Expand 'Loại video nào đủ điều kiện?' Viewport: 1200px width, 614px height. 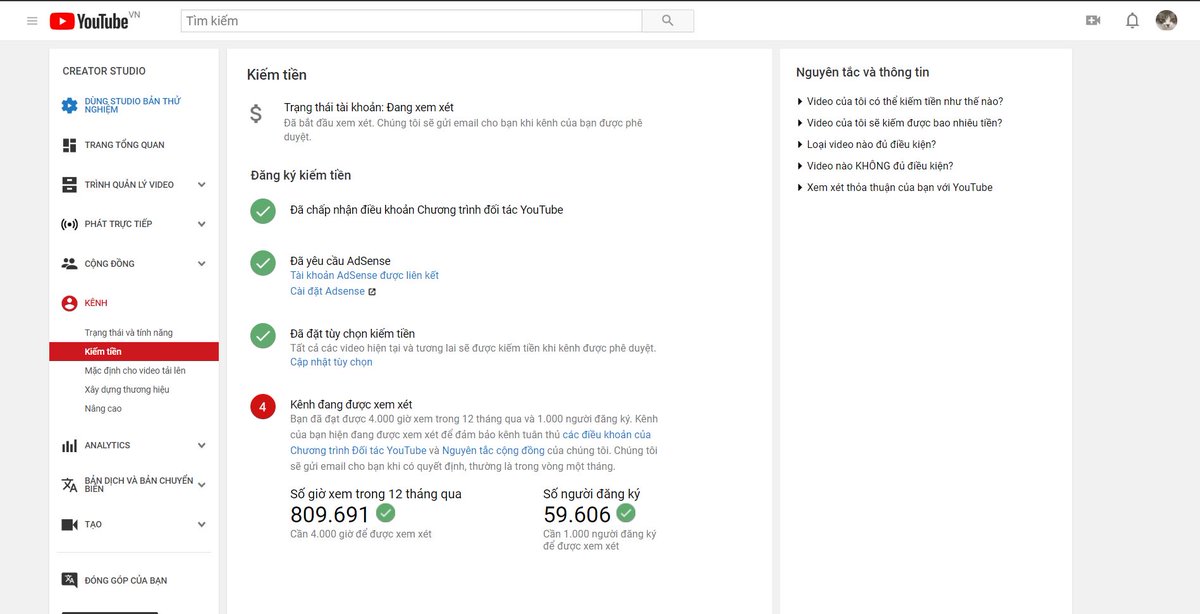pos(866,144)
